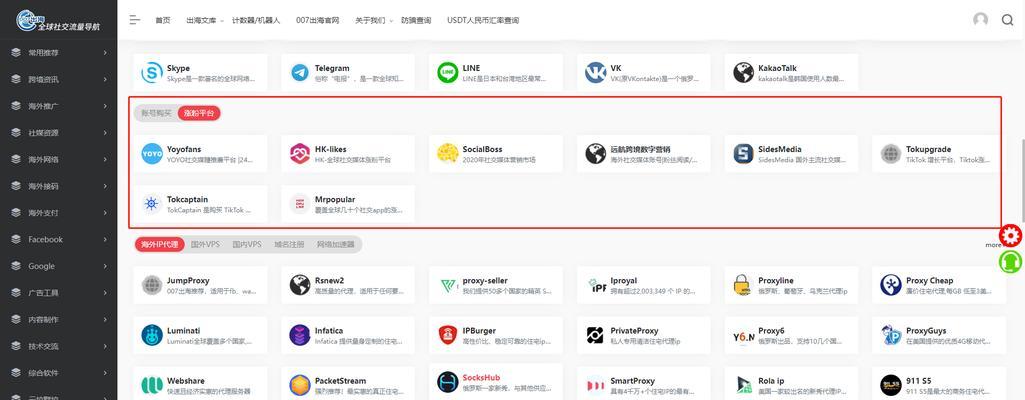Click the IPBurger red shield icon

[448, 335]
